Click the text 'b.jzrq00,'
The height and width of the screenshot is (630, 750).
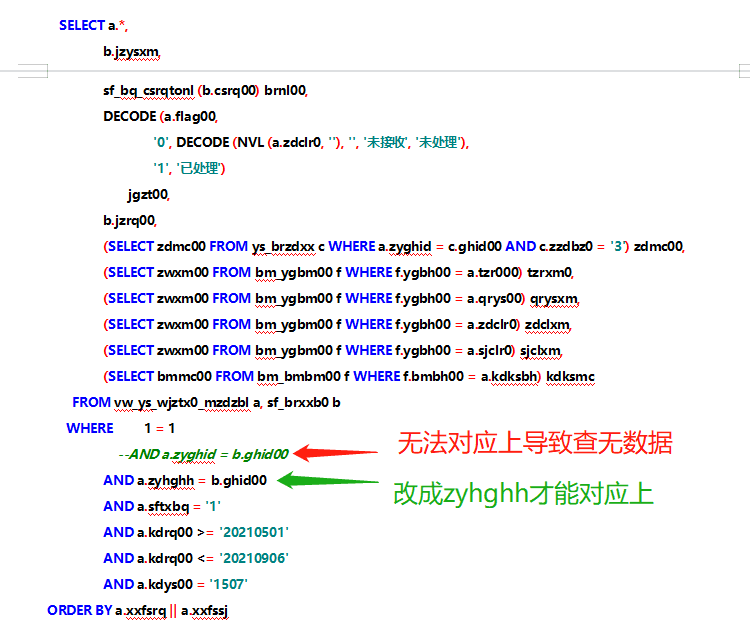tap(130, 221)
